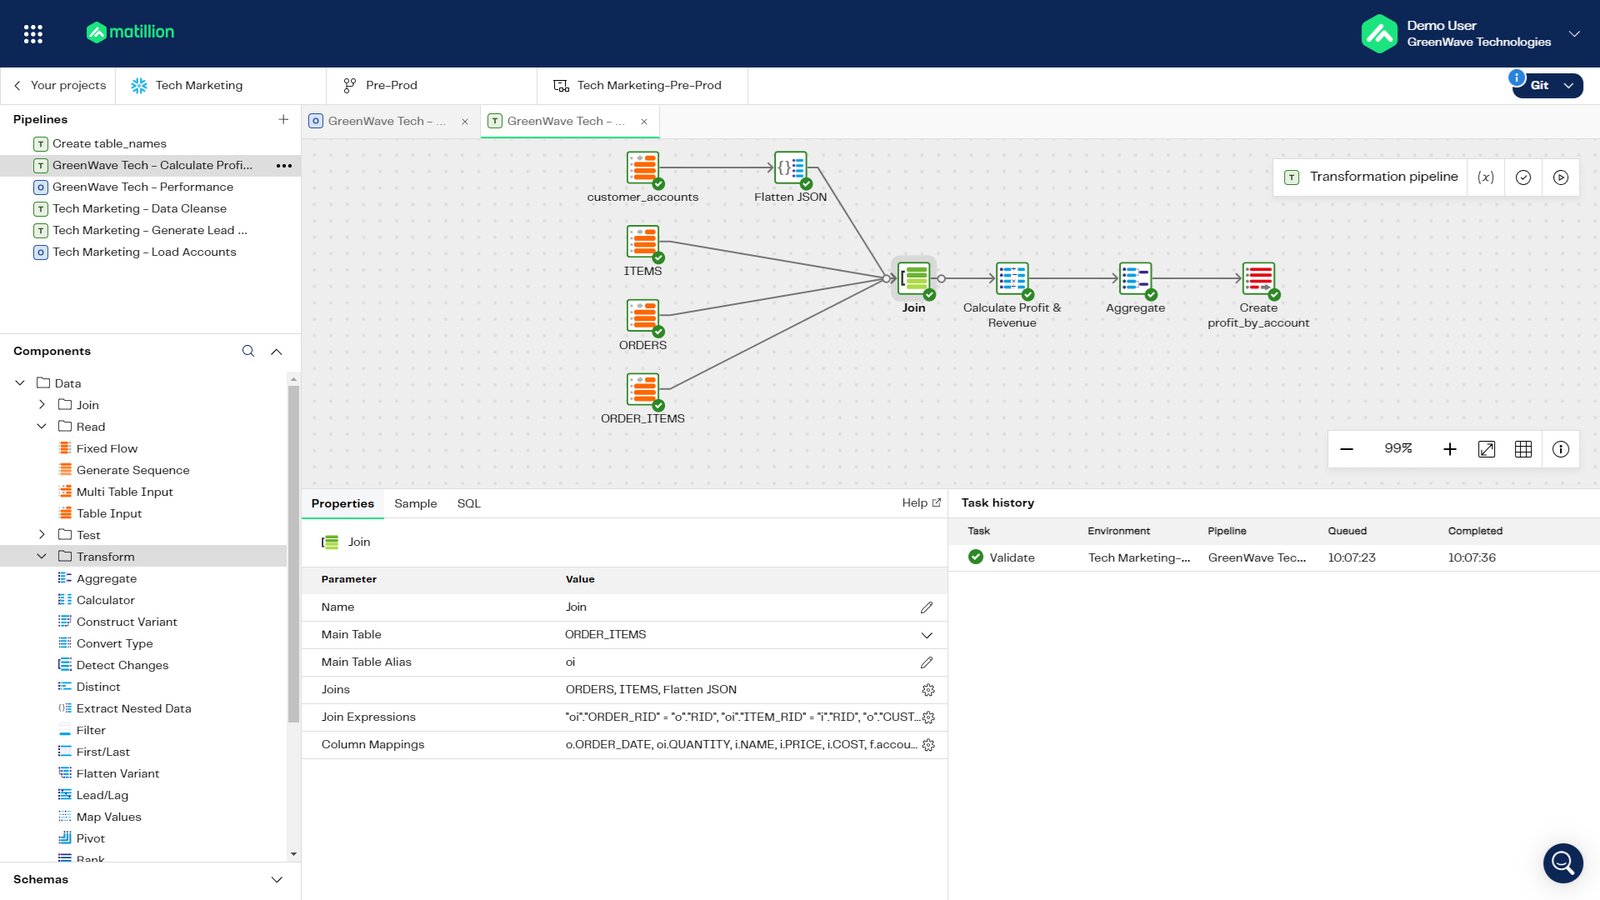
Task: Open the canvas info icon
Action: click(1561, 449)
